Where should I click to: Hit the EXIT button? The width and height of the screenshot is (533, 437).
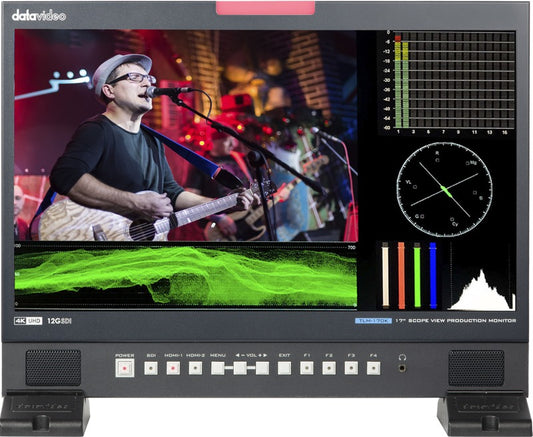pos(285,368)
